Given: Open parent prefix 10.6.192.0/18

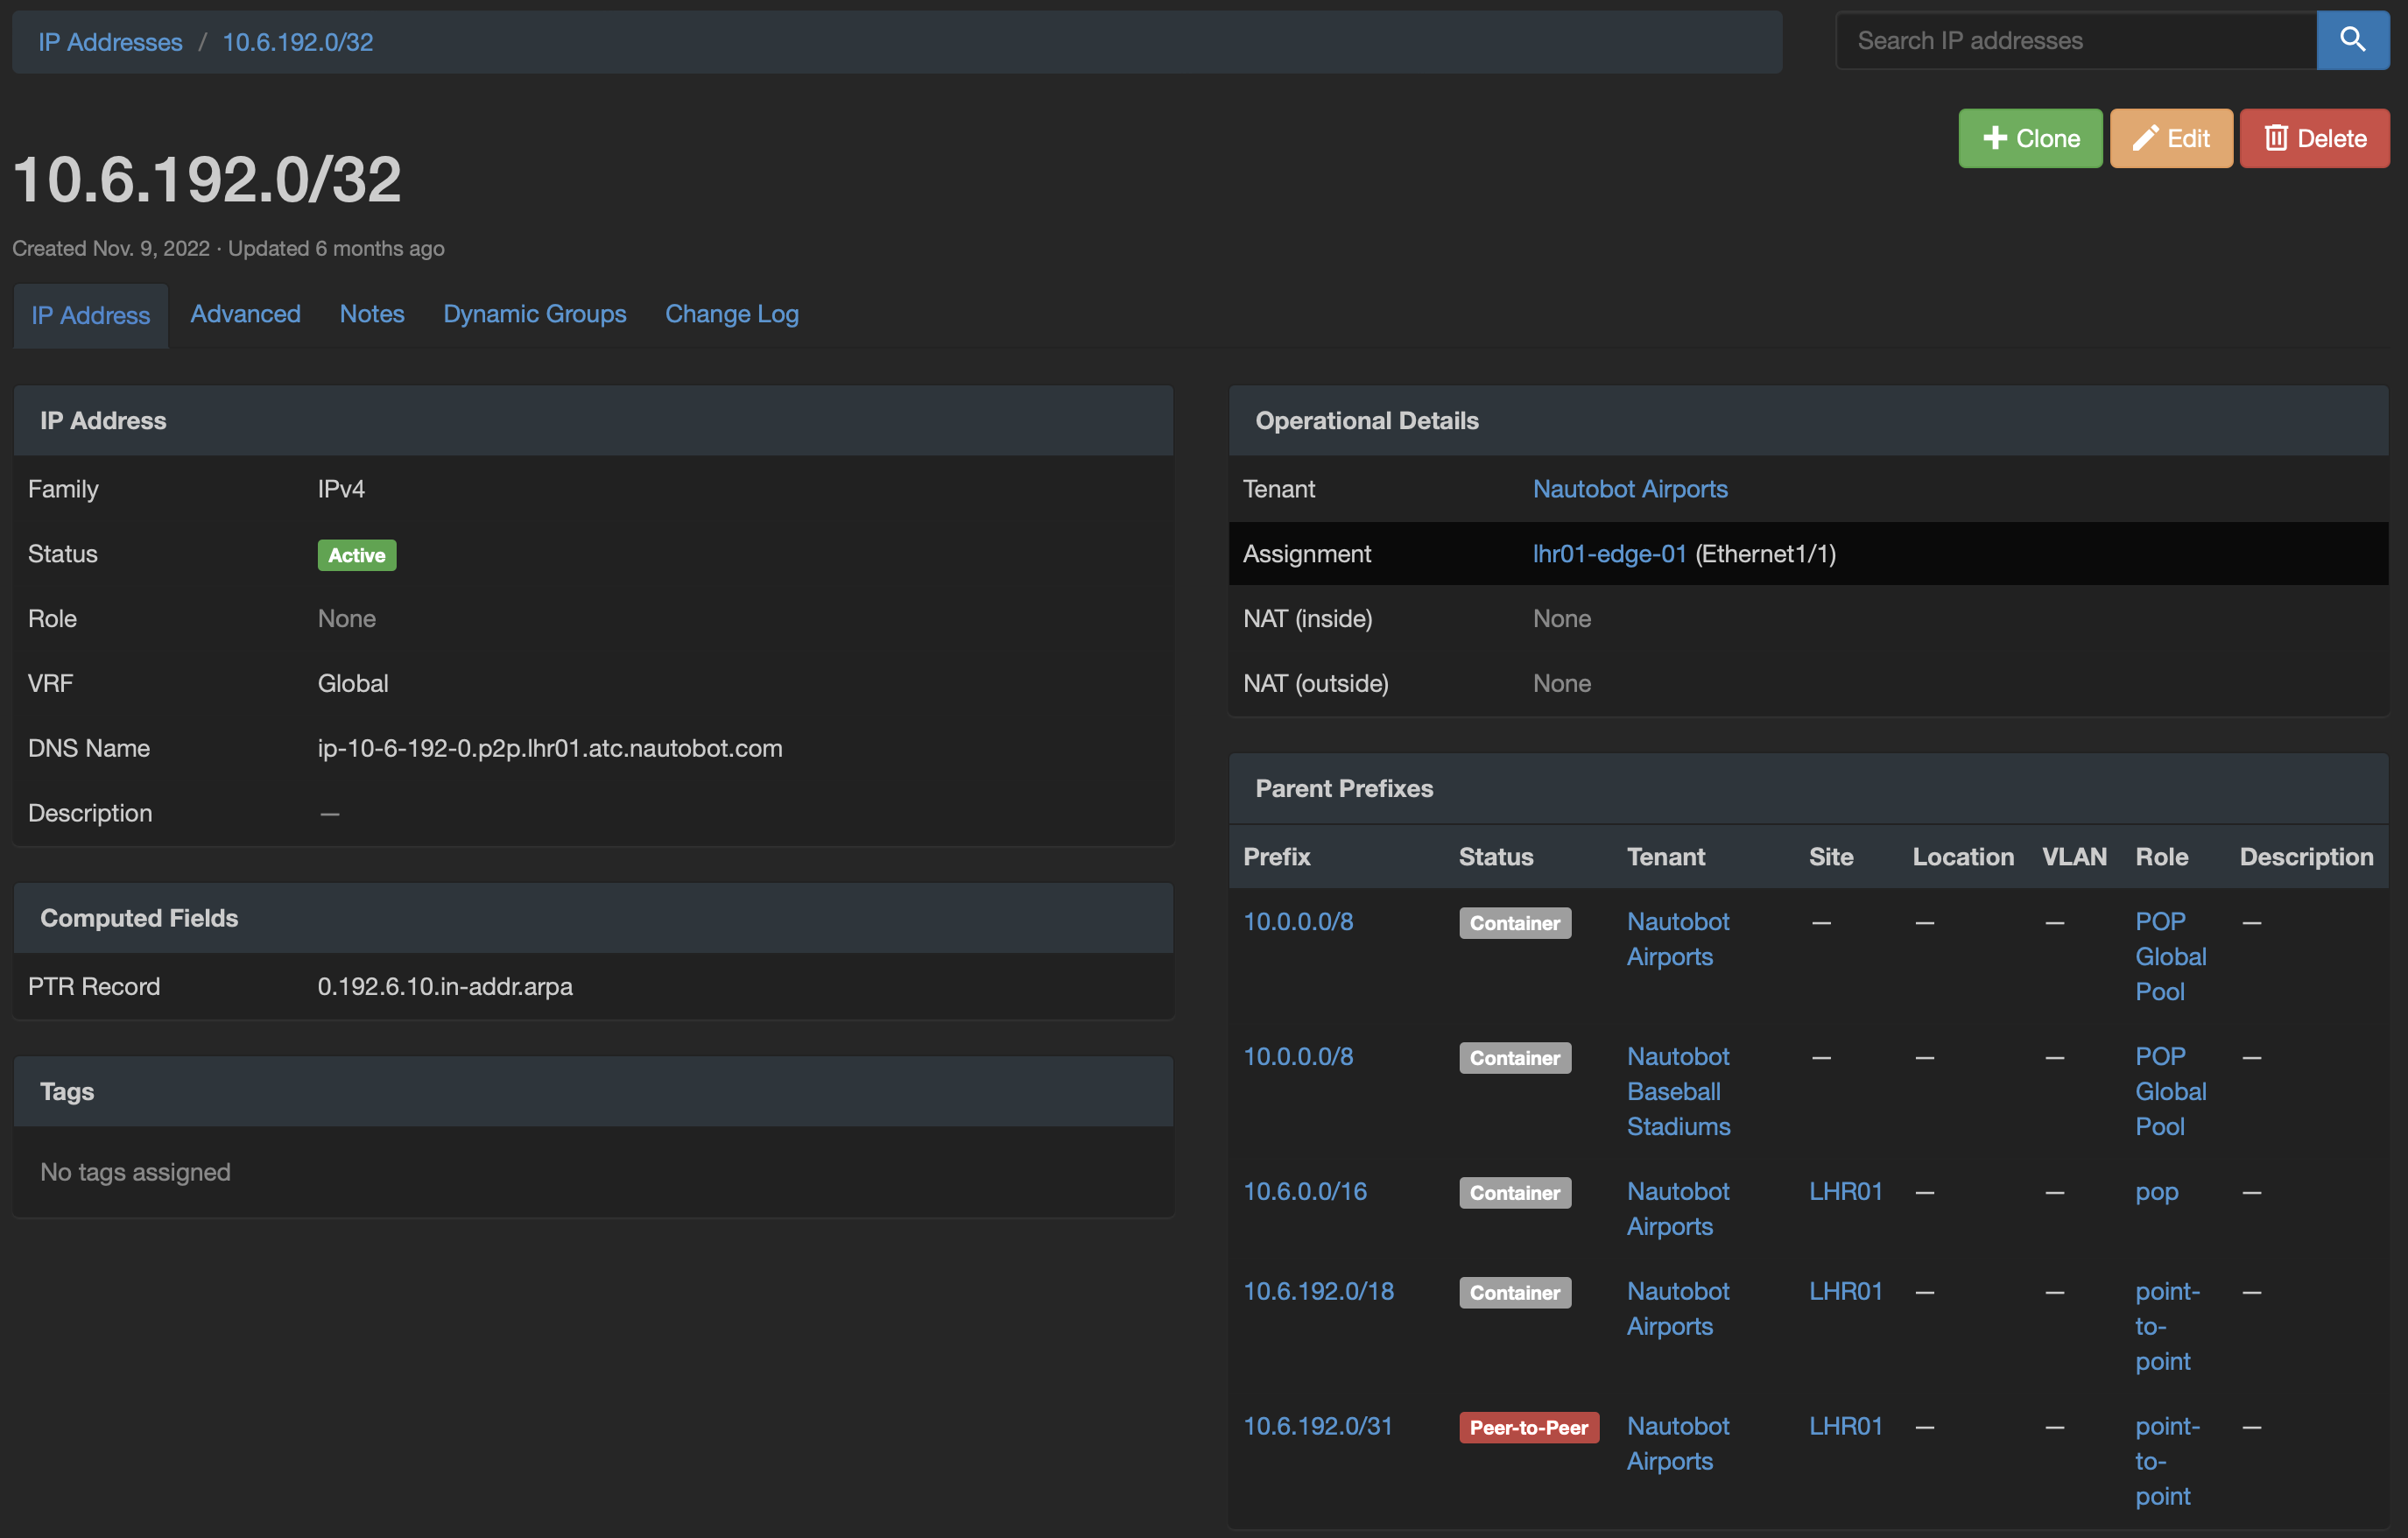Looking at the screenshot, I should 1317,1291.
